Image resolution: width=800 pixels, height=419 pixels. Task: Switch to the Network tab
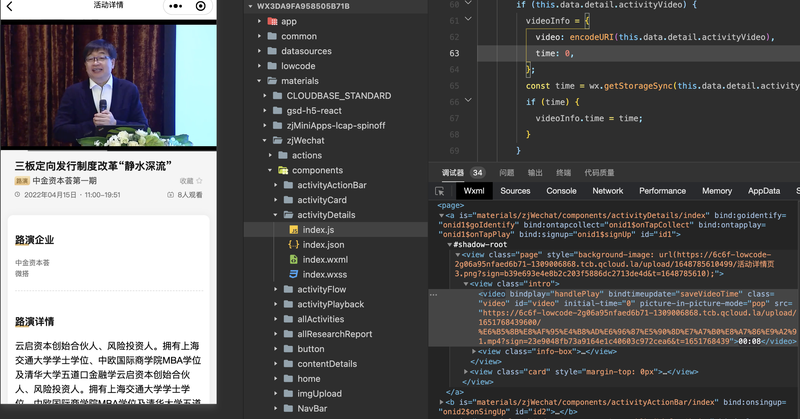coord(607,191)
